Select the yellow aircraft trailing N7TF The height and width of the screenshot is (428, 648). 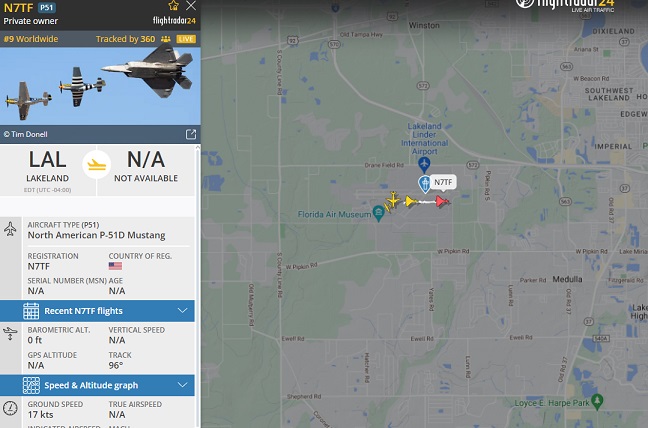pyautogui.click(x=411, y=201)
